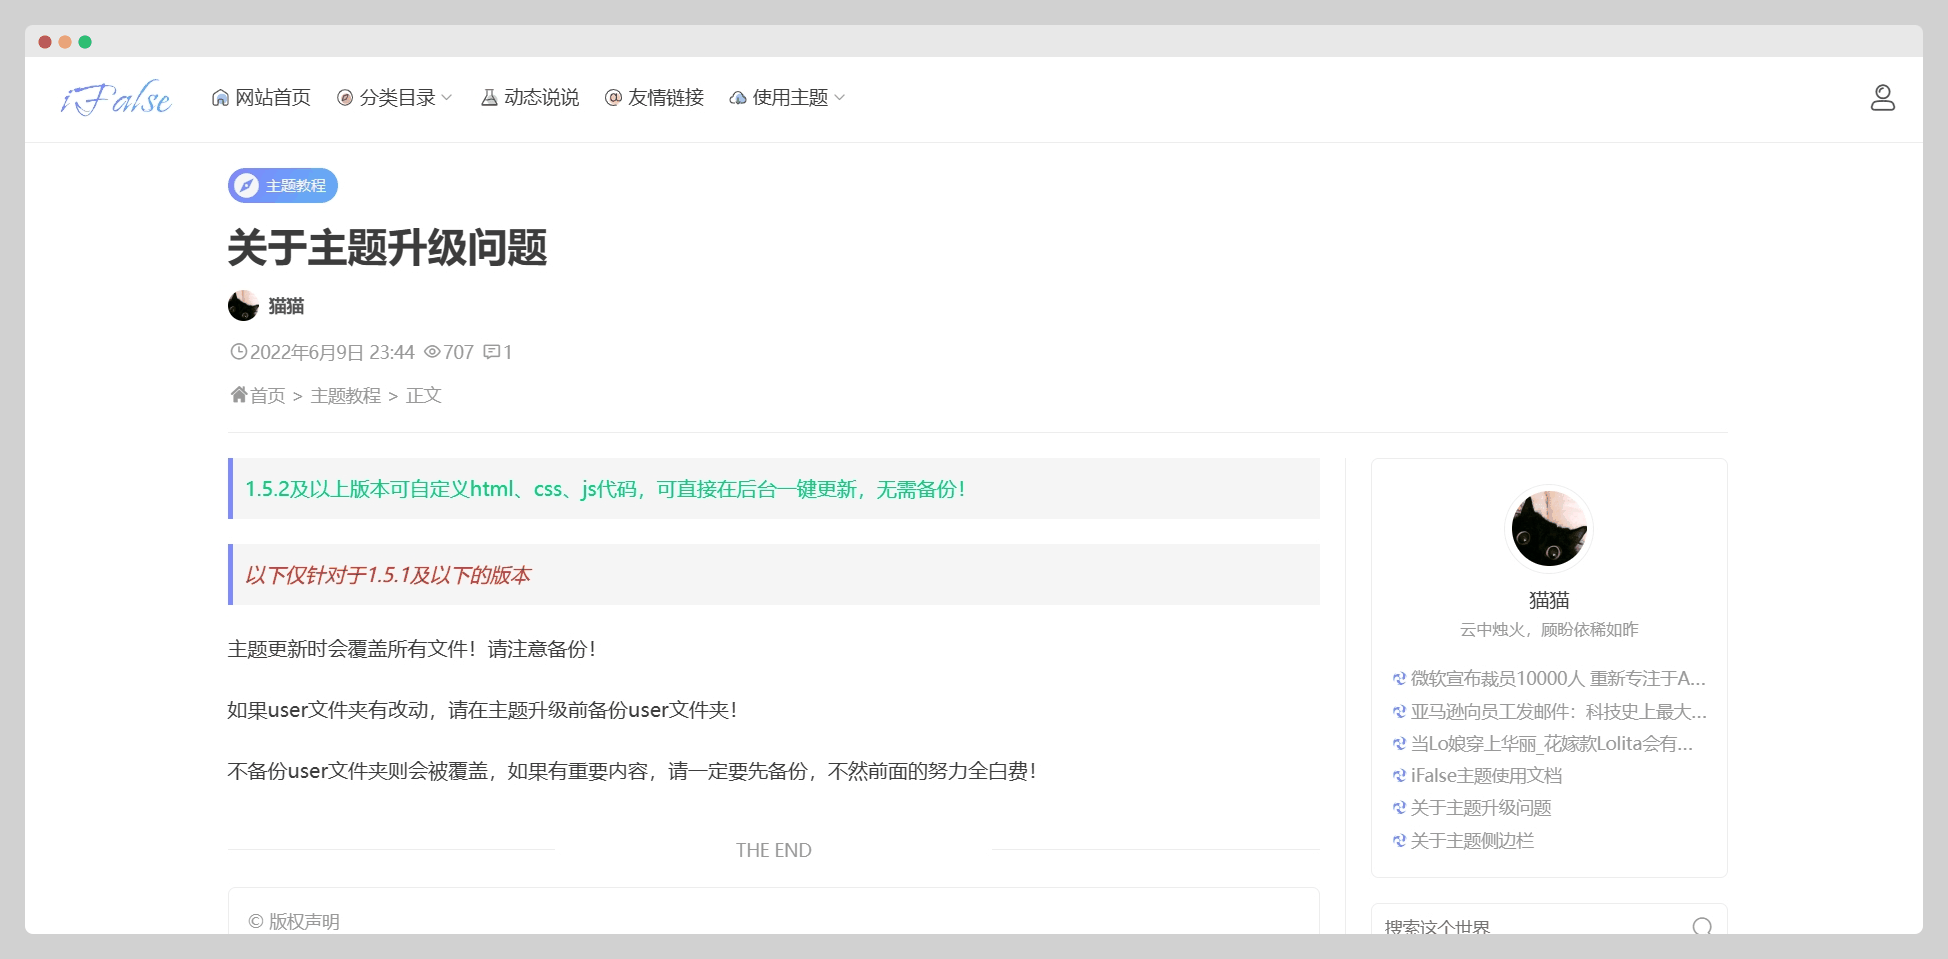Click the home icon in breadcrumb
The image size is (1948, 959).
click(x=239, y=395)
